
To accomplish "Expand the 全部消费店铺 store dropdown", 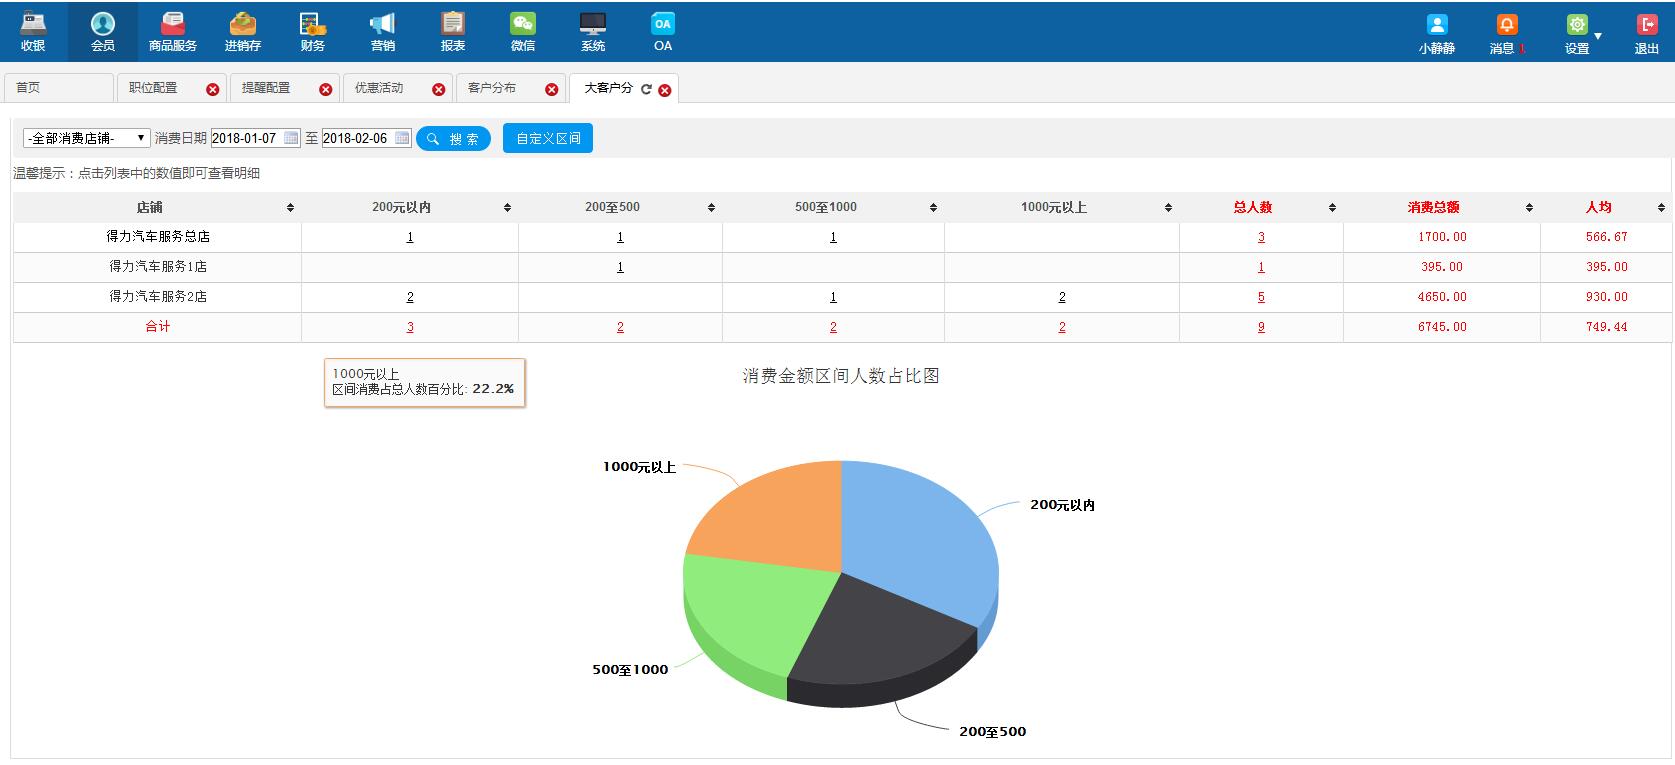I will click(x=87, y=138).
